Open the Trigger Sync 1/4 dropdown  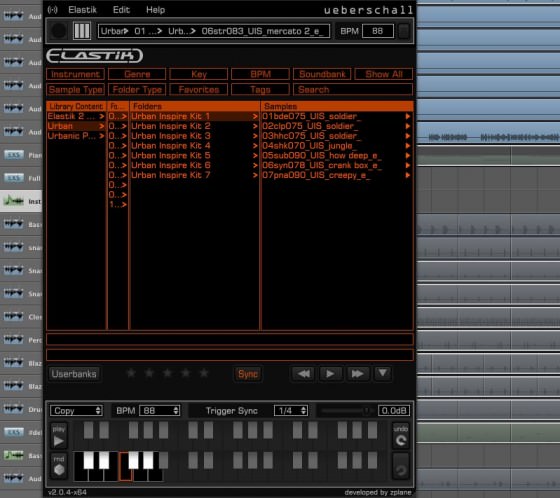pyautogui.click(x=291, y=410)
